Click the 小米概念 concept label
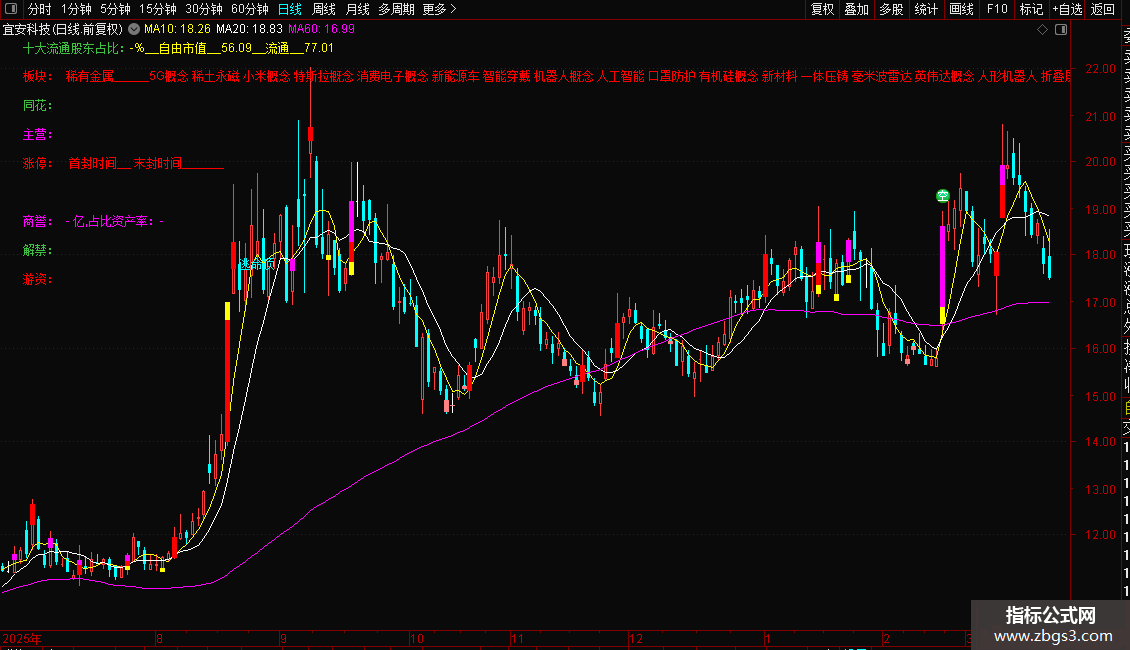Image resolution: width=1130 pixels, height=650 pixels. point(266,76)
